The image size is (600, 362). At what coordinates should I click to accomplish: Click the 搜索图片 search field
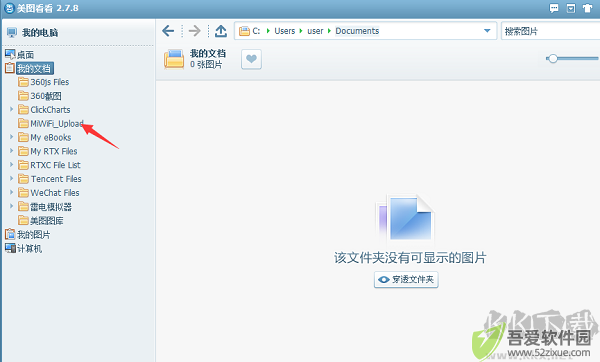551,31
